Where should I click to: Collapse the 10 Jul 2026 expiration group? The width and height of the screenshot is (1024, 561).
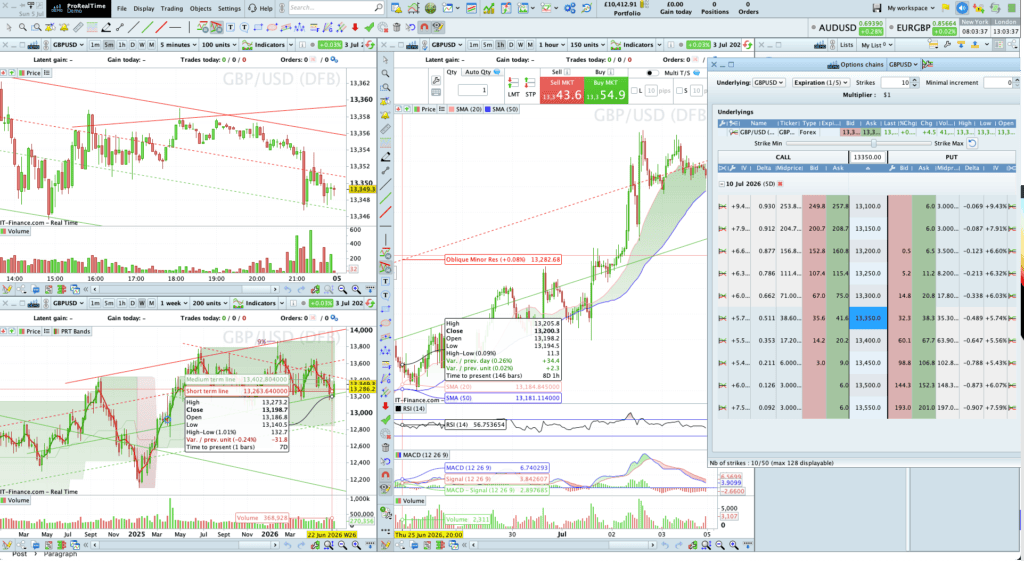[722, 184]
